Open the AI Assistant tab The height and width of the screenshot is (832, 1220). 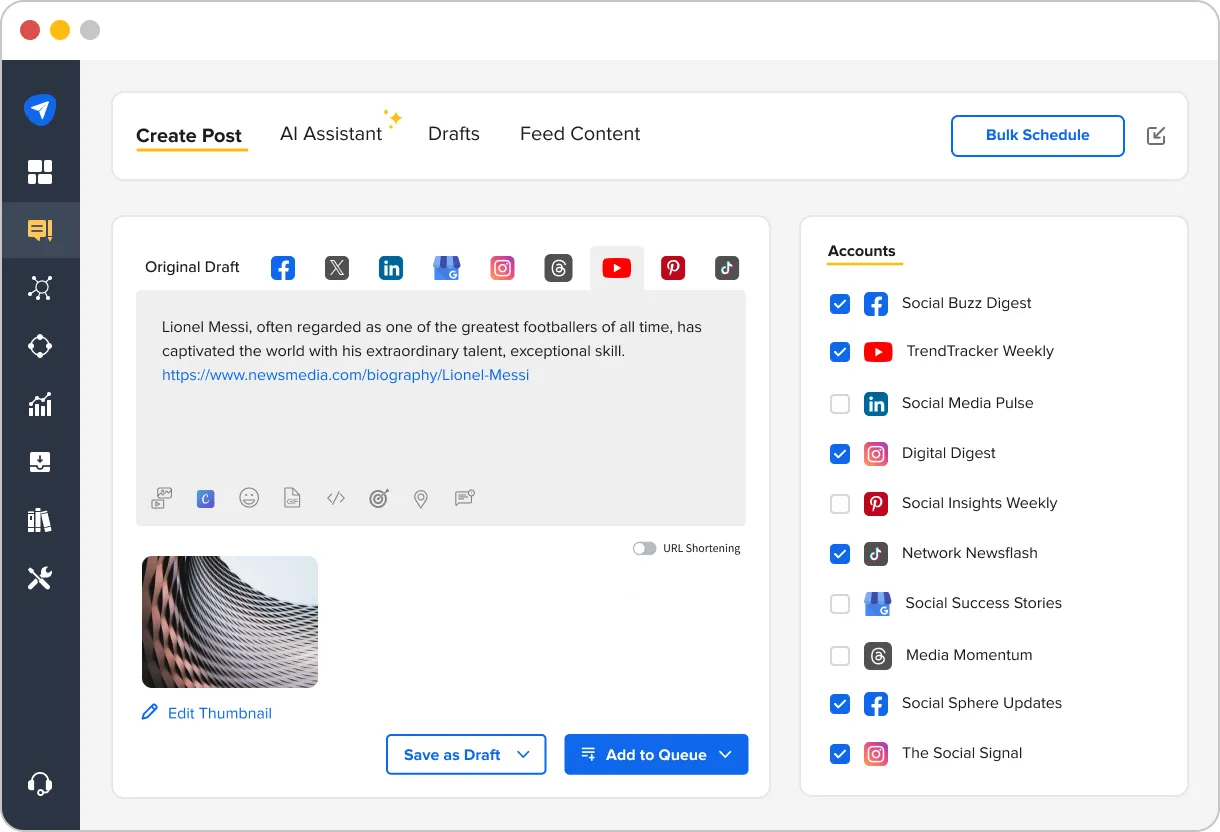click(x=333, y=133)
